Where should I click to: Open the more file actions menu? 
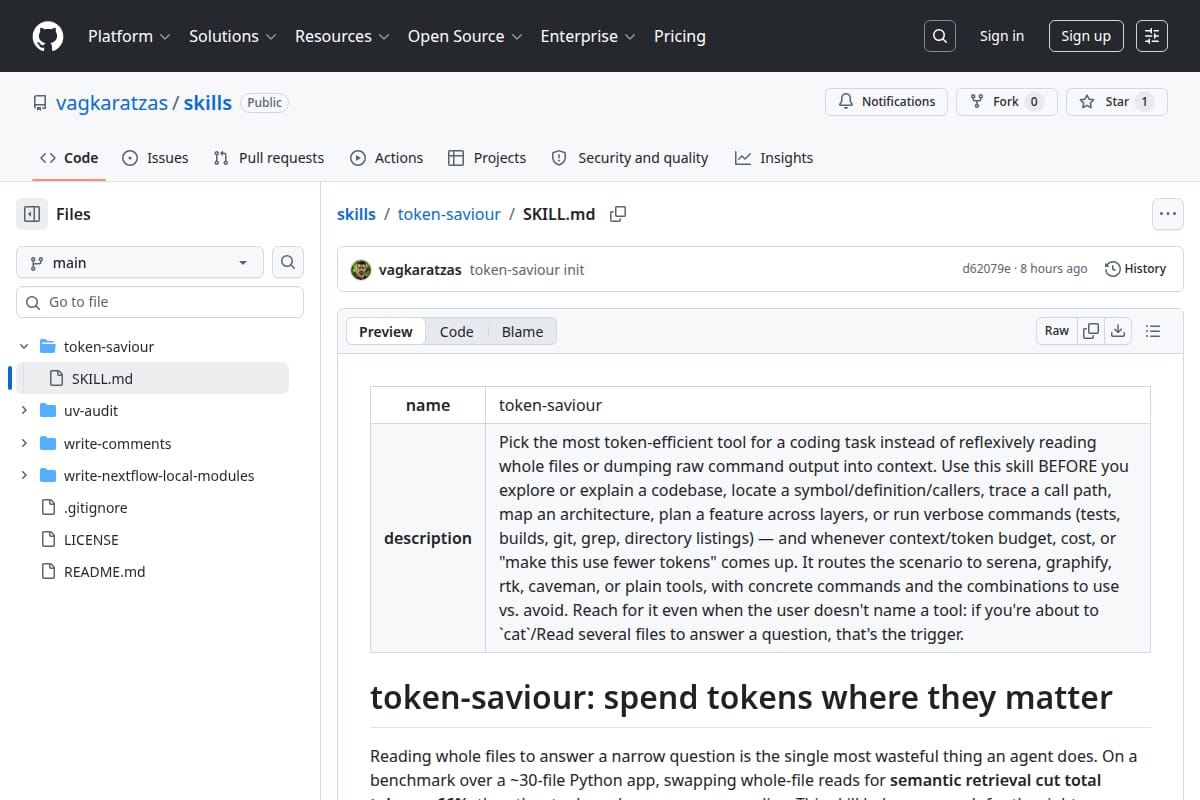(x=1167, y=214)
